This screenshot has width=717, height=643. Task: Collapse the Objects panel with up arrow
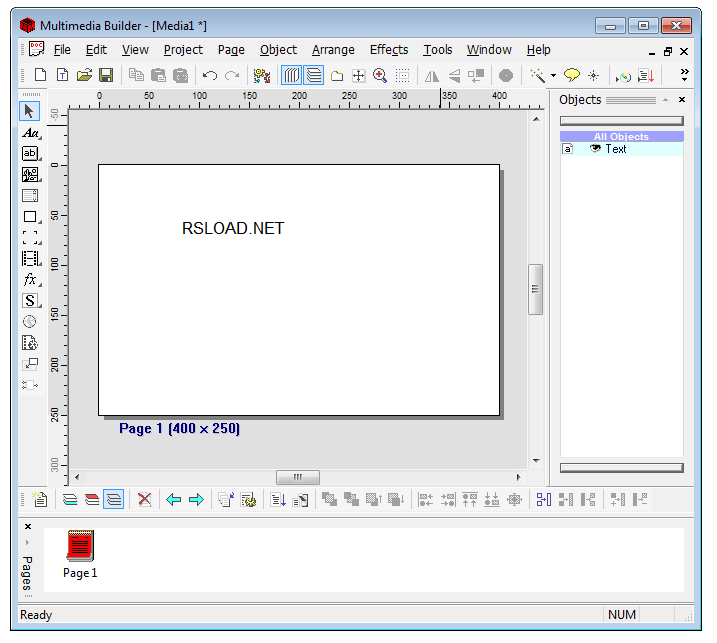(x=666, y=100)
